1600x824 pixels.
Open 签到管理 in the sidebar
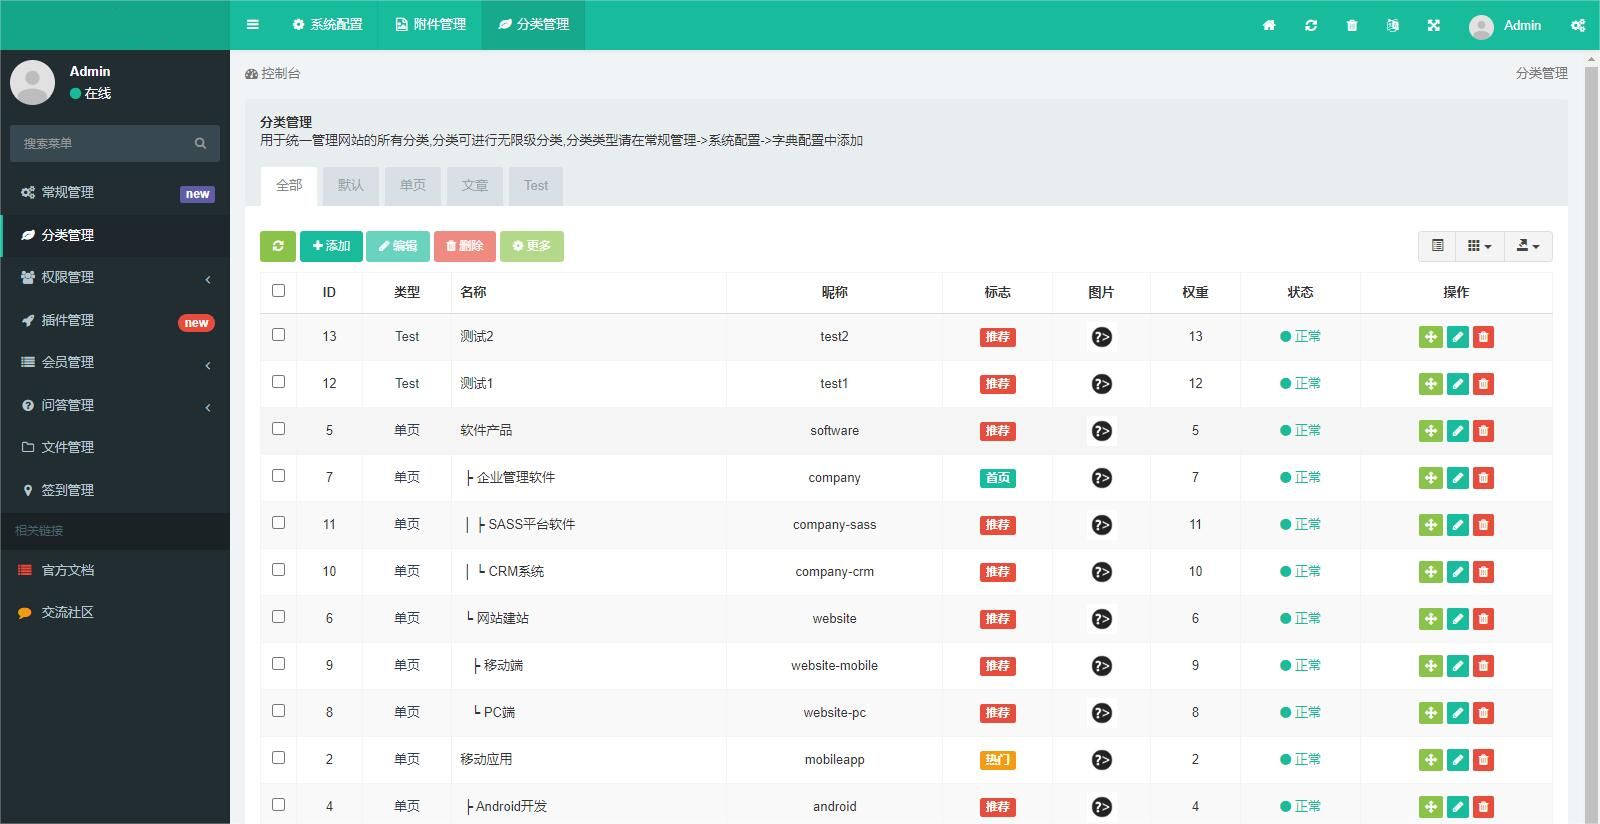point(115,490)
